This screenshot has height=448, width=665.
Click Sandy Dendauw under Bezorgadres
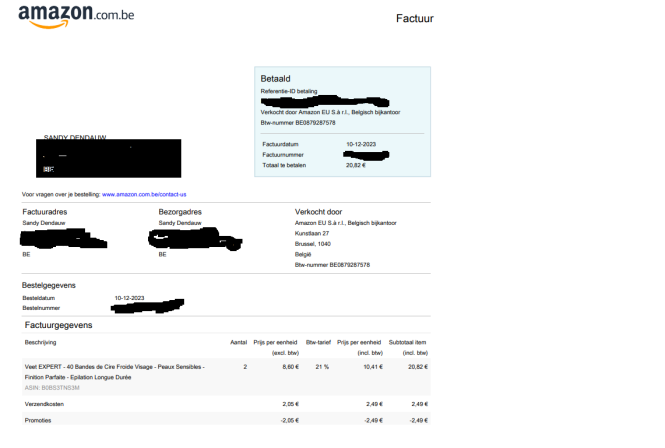180,223
